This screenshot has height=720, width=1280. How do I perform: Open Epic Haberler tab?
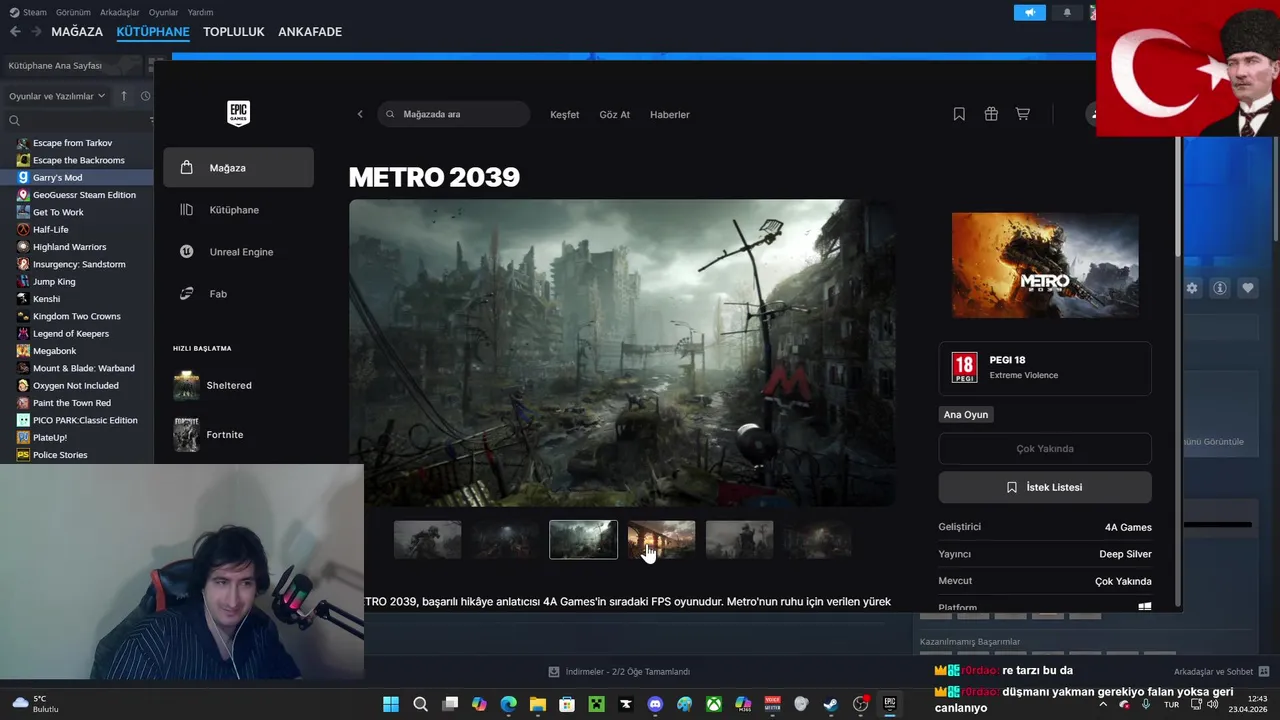point(670,114)
